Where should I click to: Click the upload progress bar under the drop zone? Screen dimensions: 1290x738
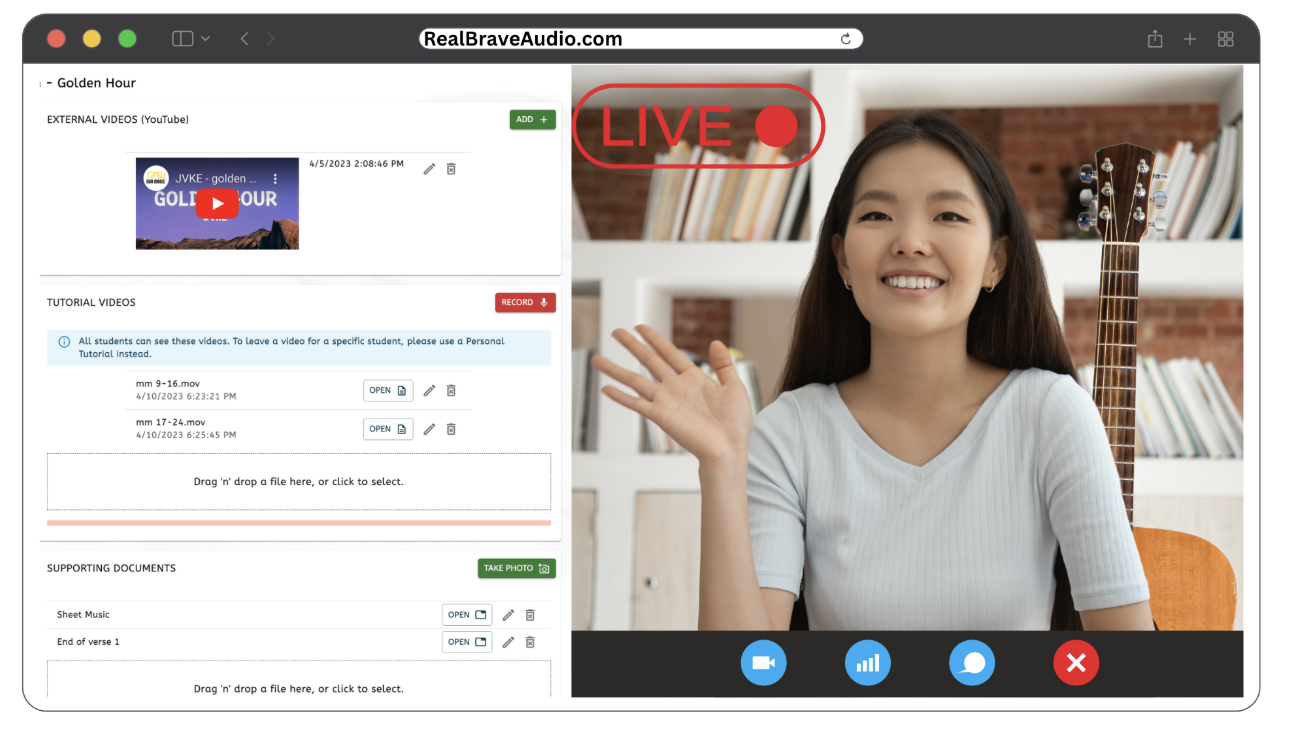click(299, 521)
